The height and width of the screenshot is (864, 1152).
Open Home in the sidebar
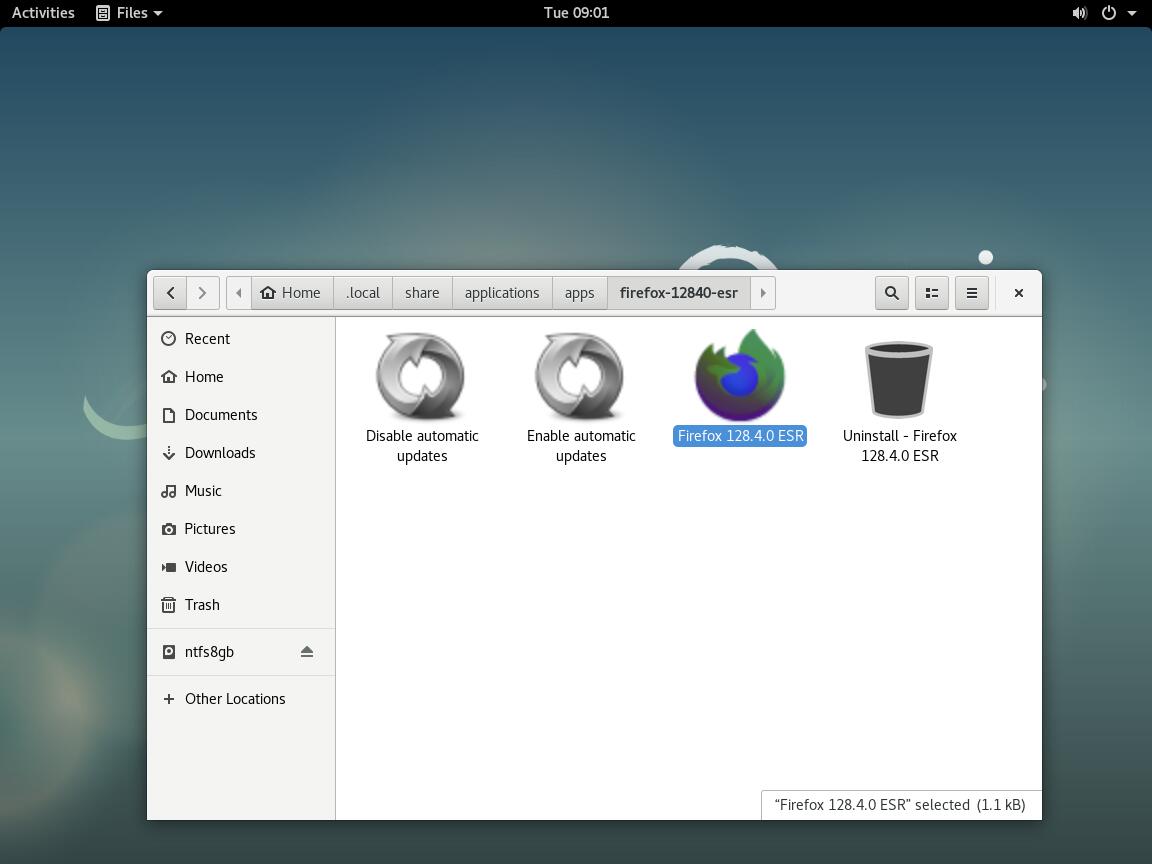(241, 377)
